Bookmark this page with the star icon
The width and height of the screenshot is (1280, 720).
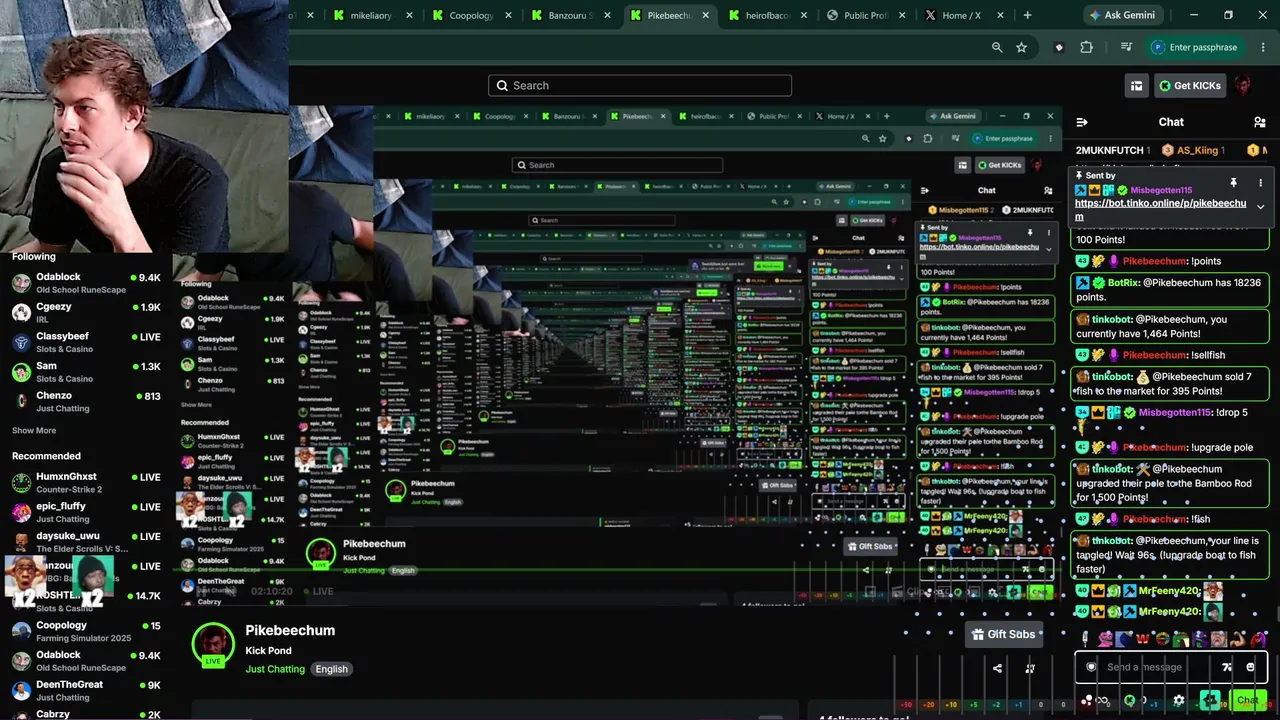pos(1021,47)
